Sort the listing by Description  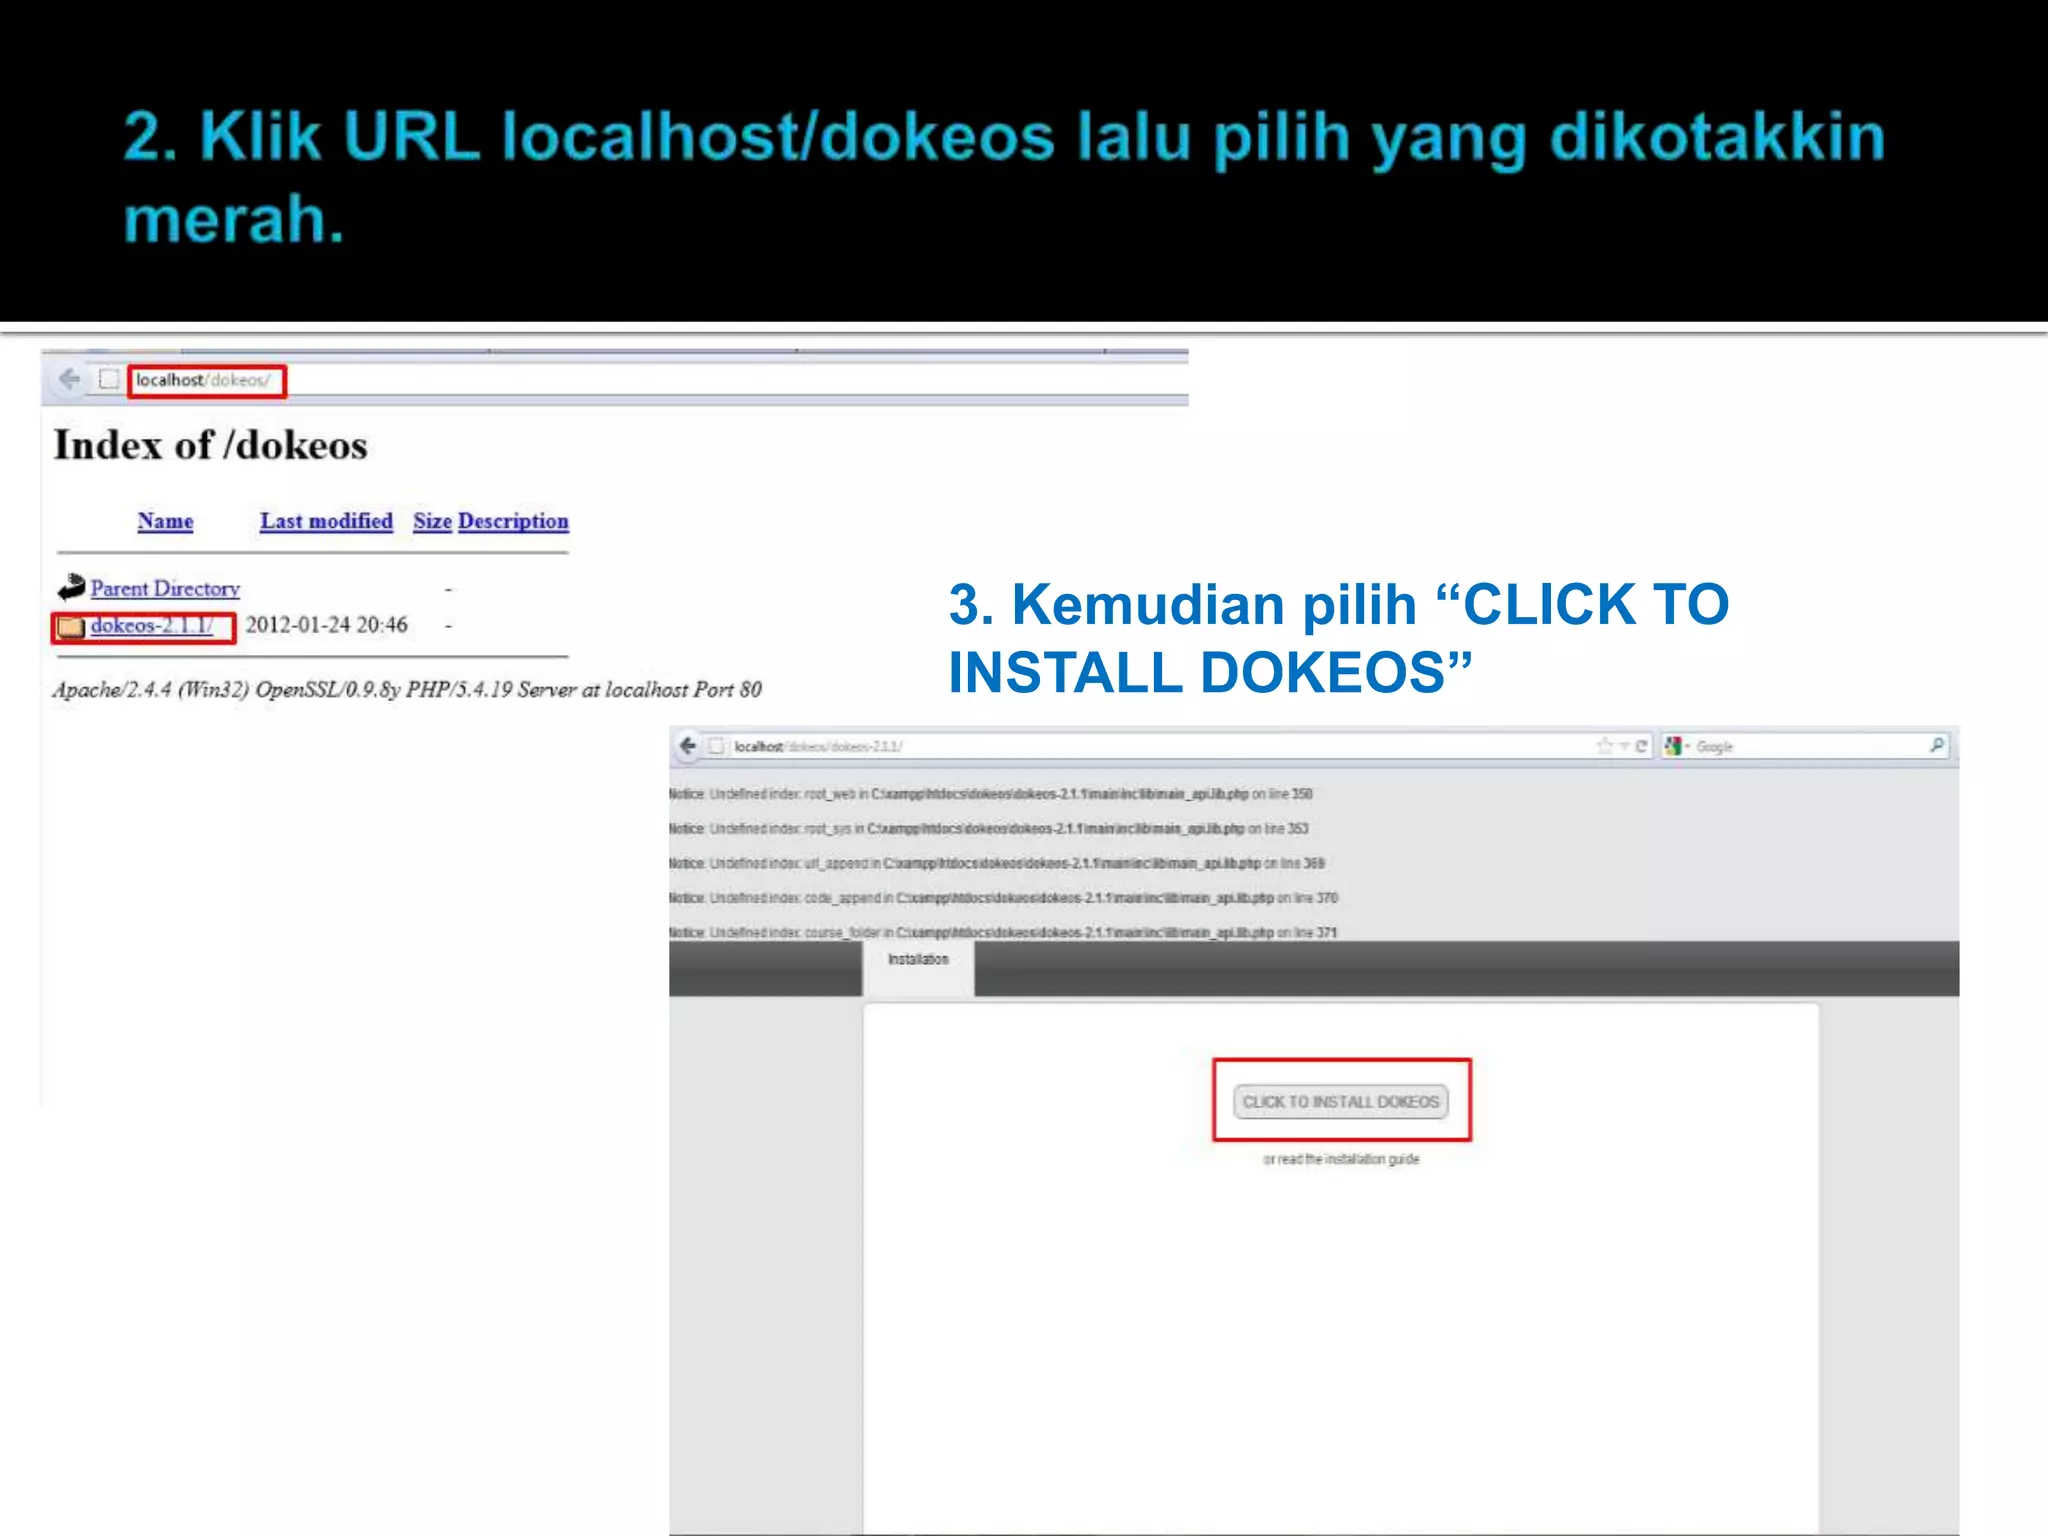coord(513,521)
